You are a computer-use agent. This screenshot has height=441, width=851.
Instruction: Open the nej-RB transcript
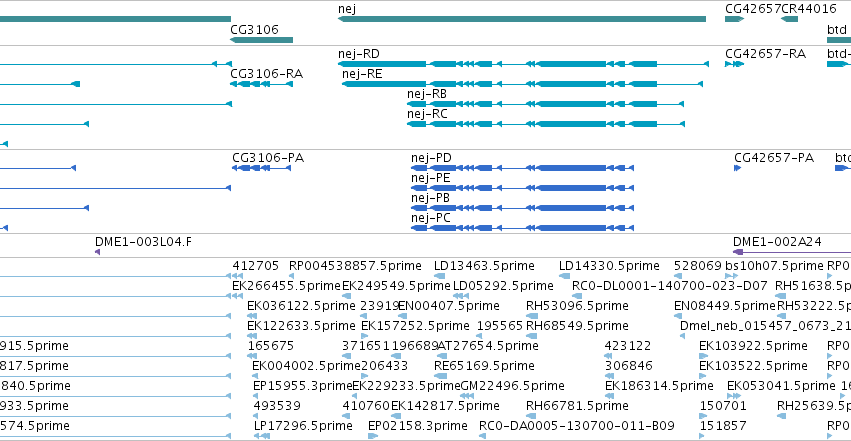545,104
